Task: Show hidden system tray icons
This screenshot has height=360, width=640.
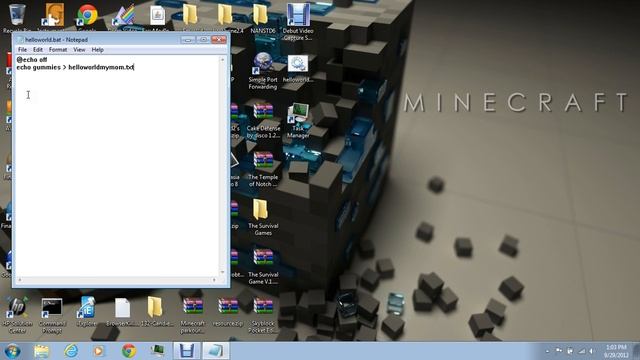Action: pos(548,351)
